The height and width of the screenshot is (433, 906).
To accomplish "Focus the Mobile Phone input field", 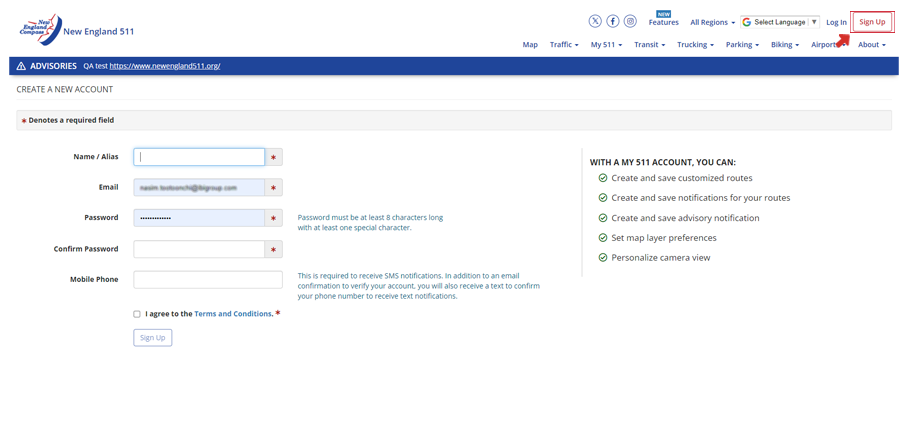I will (x=208, y=280).
